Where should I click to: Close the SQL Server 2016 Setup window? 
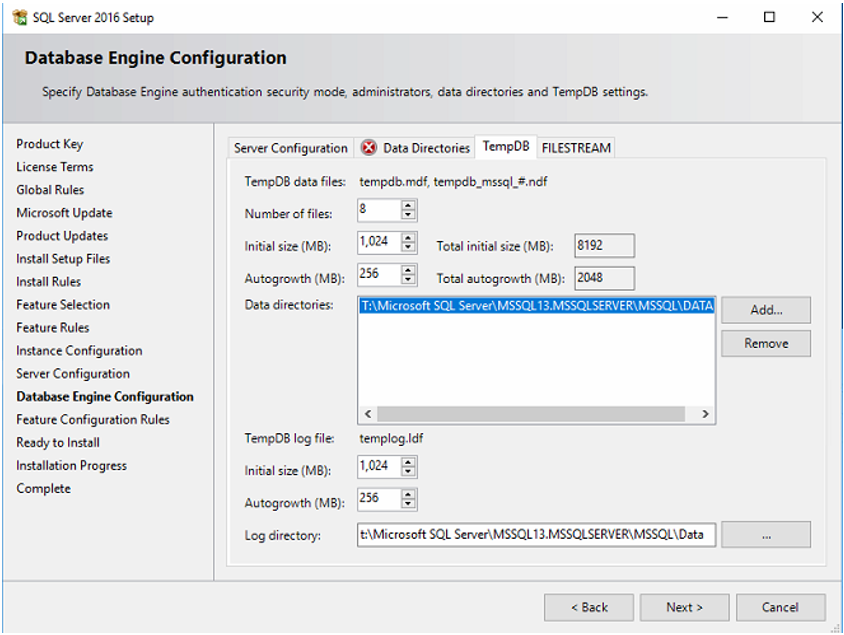(817, 17)
